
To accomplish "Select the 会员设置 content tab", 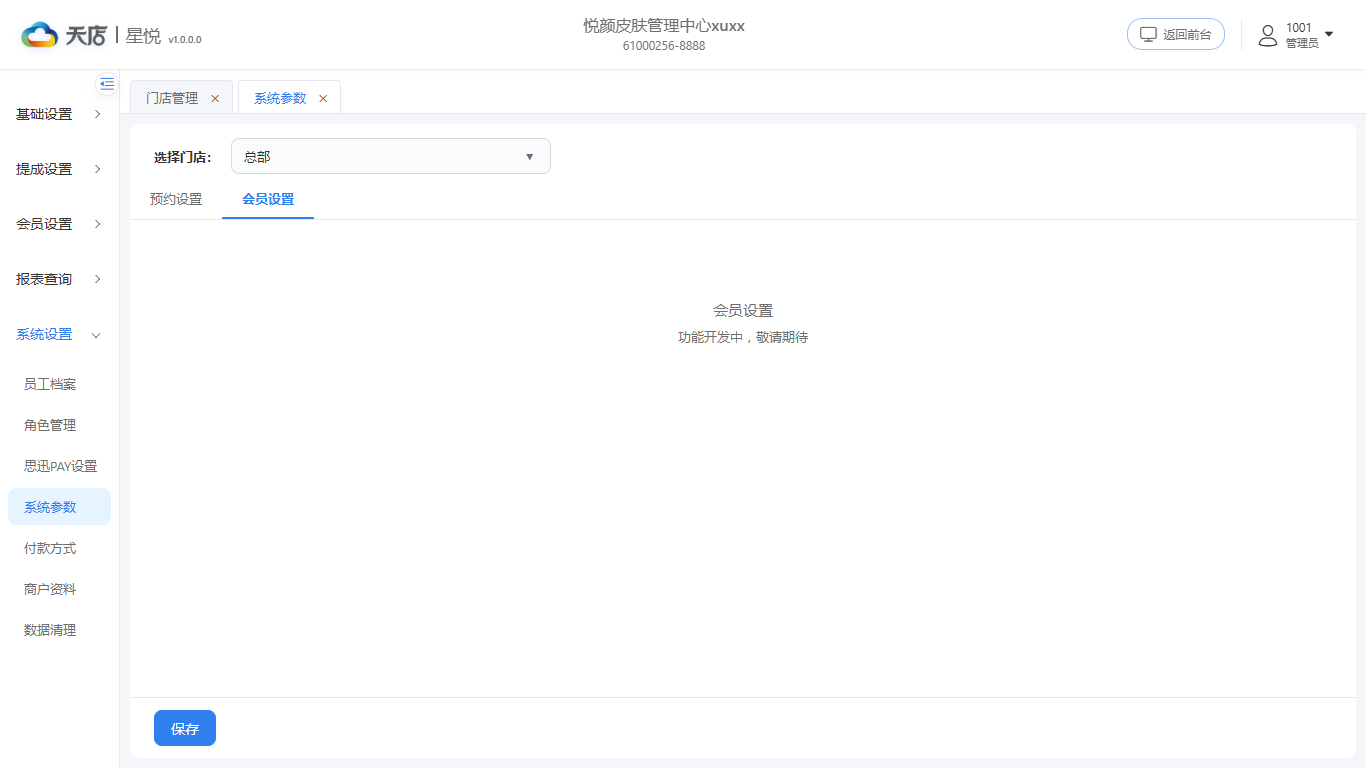I will [268, 199].
